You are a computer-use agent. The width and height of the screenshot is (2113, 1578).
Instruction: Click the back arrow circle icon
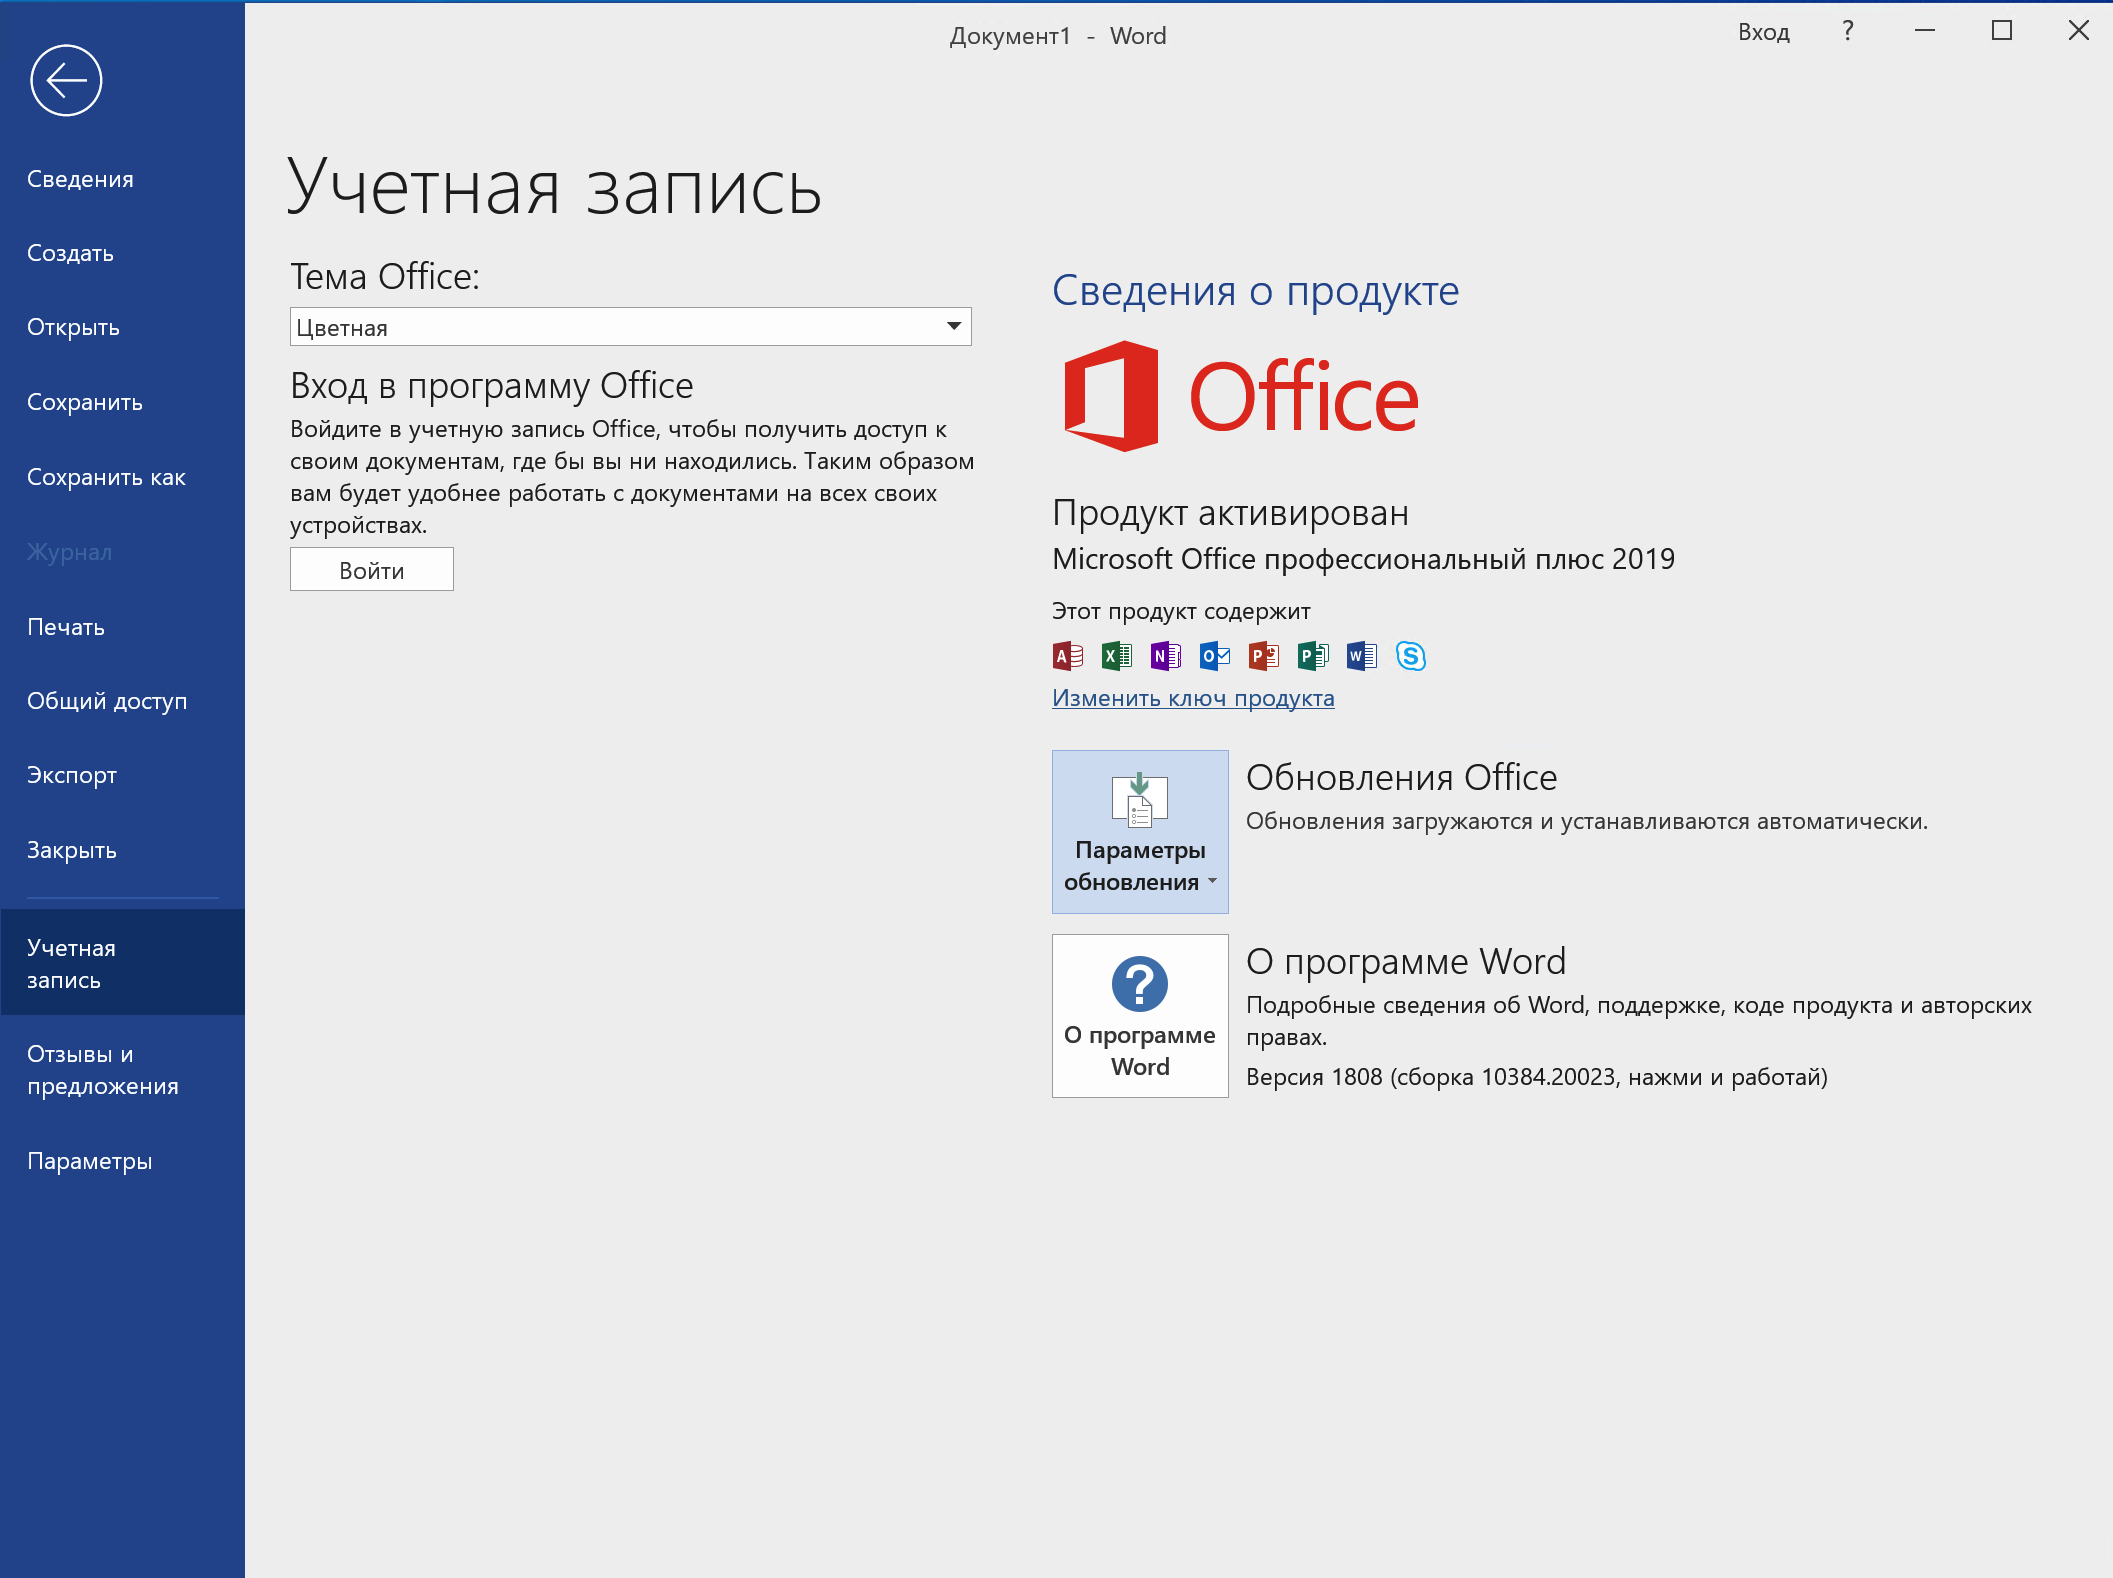pos(66,80)
